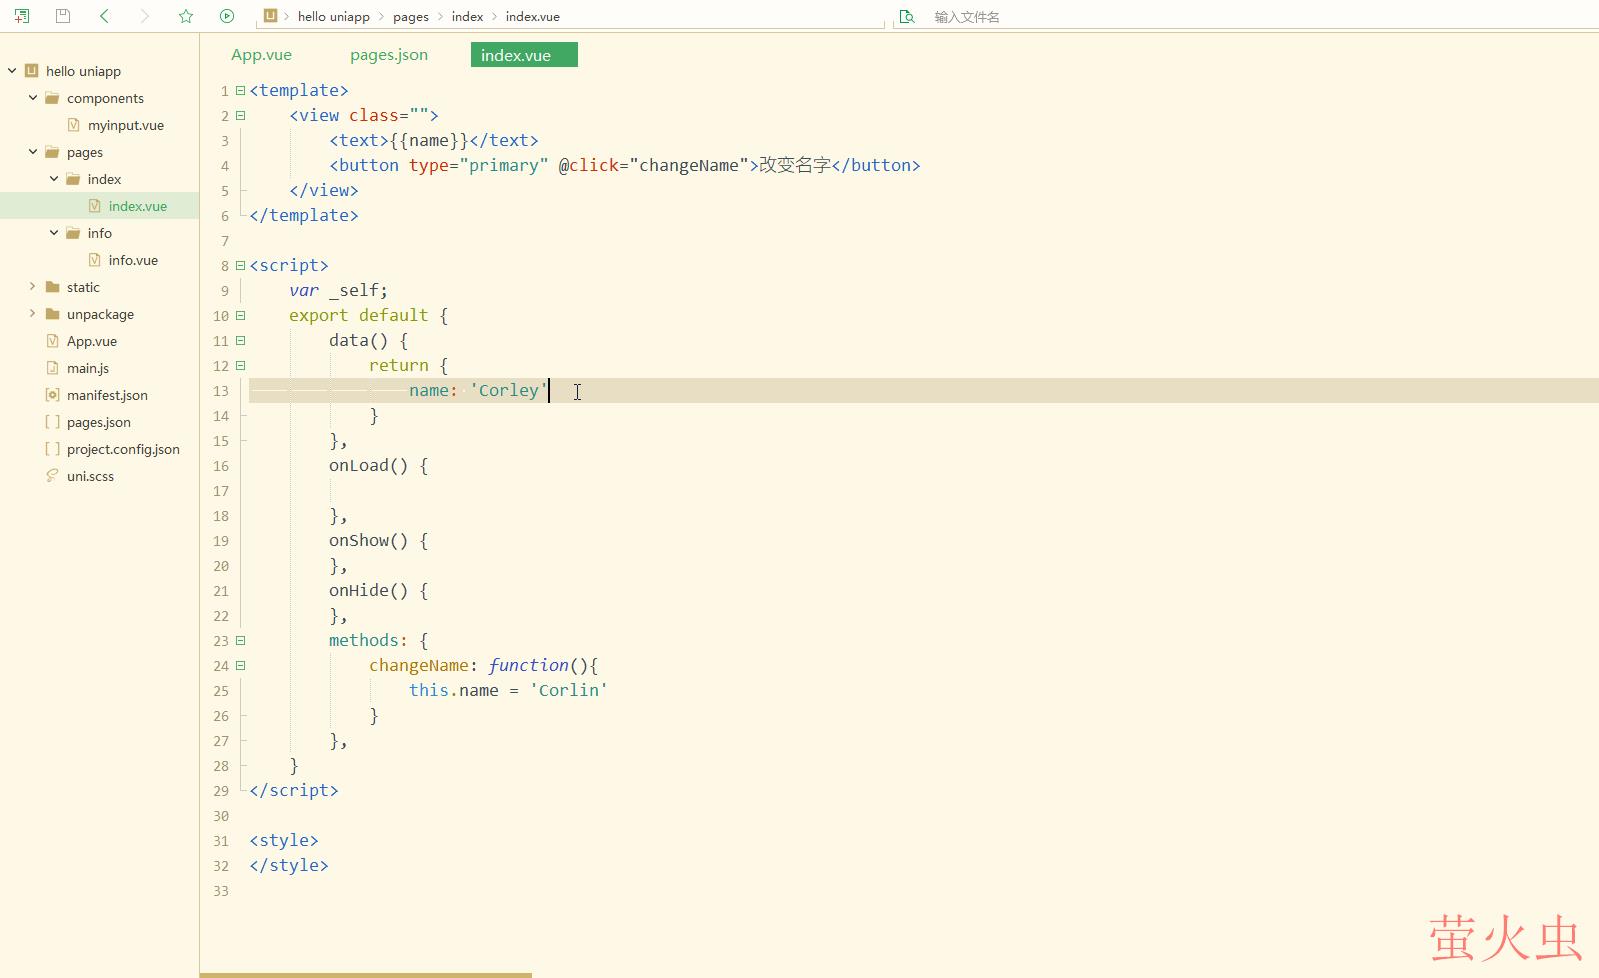This screenshot has height=978, width=1599.
Task: Open main.js in the file tree
Action: coord(88,368)
